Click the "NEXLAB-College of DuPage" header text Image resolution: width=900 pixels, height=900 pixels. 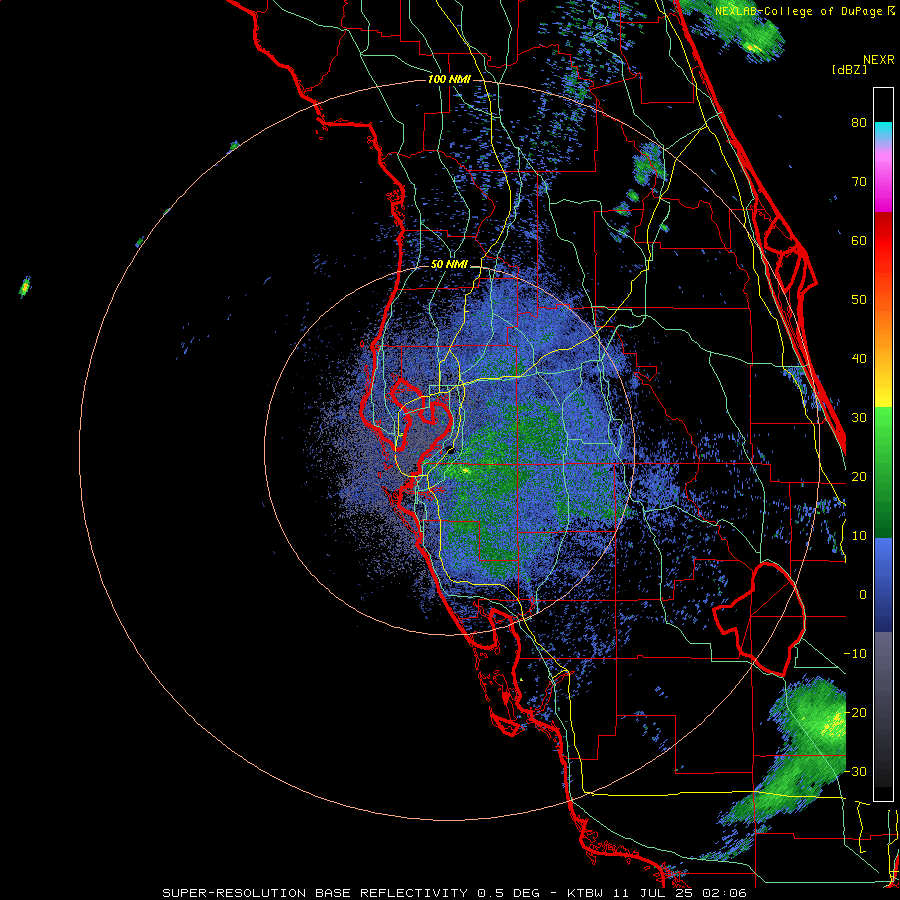[x=798, y=11]
